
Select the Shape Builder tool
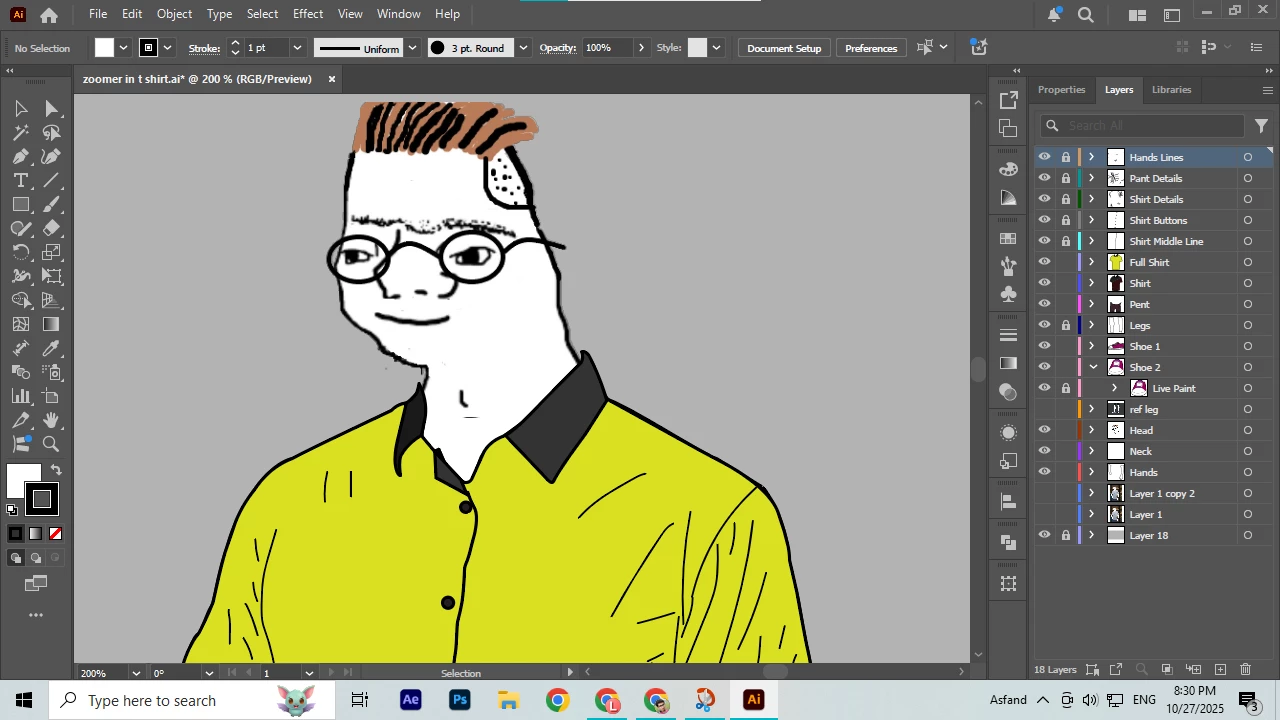click(x=21, y=300)
